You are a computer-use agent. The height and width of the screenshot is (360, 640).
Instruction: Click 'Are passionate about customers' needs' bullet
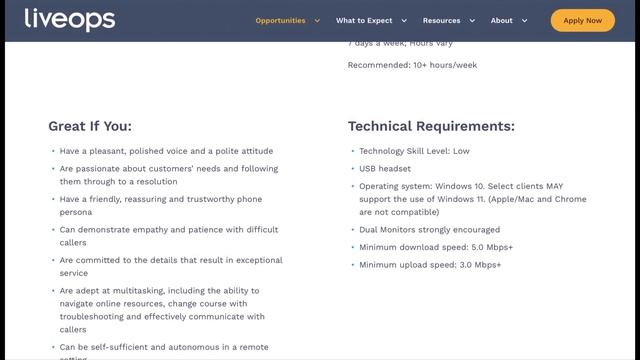(x=169, y=175)
